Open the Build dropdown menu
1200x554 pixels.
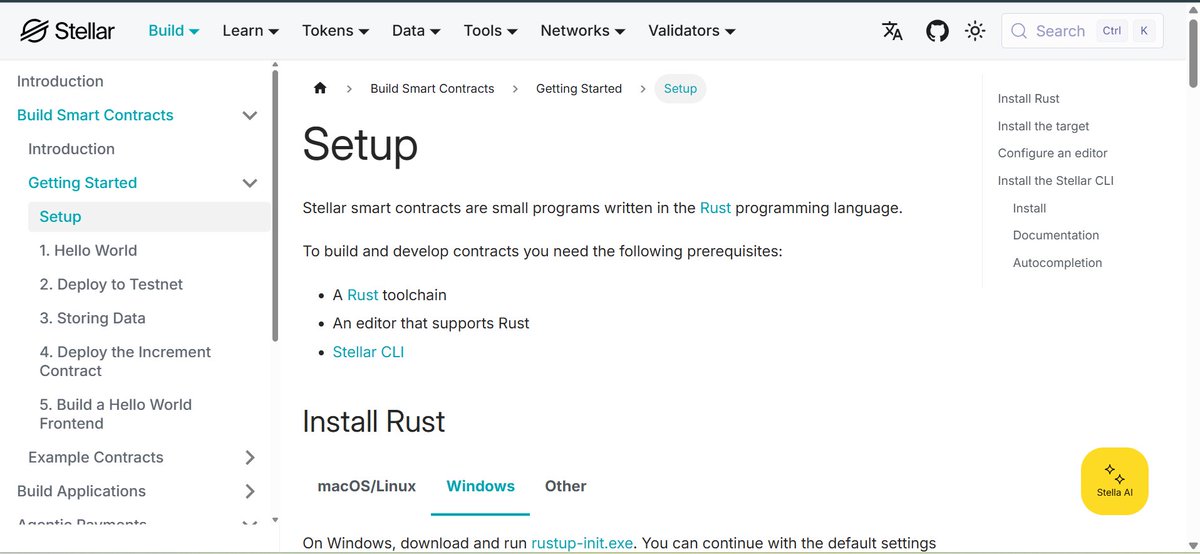174,31
